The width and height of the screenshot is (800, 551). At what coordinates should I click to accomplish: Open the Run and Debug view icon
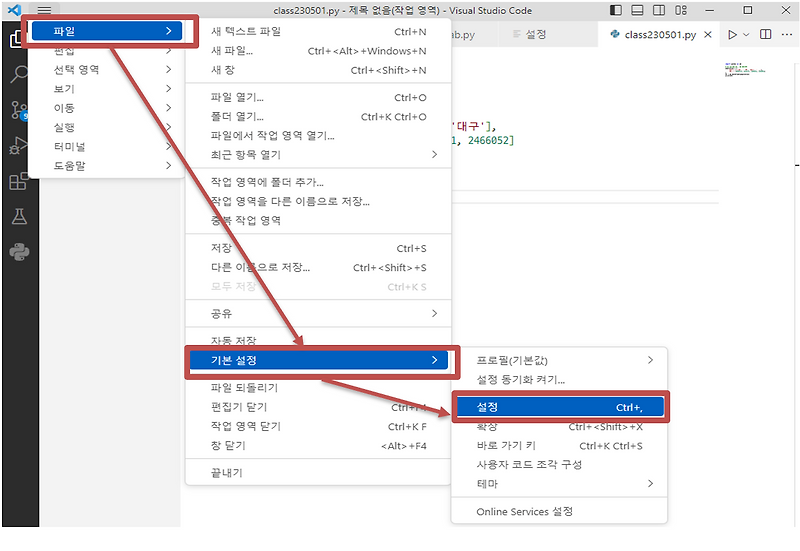(x=18, y=145)
